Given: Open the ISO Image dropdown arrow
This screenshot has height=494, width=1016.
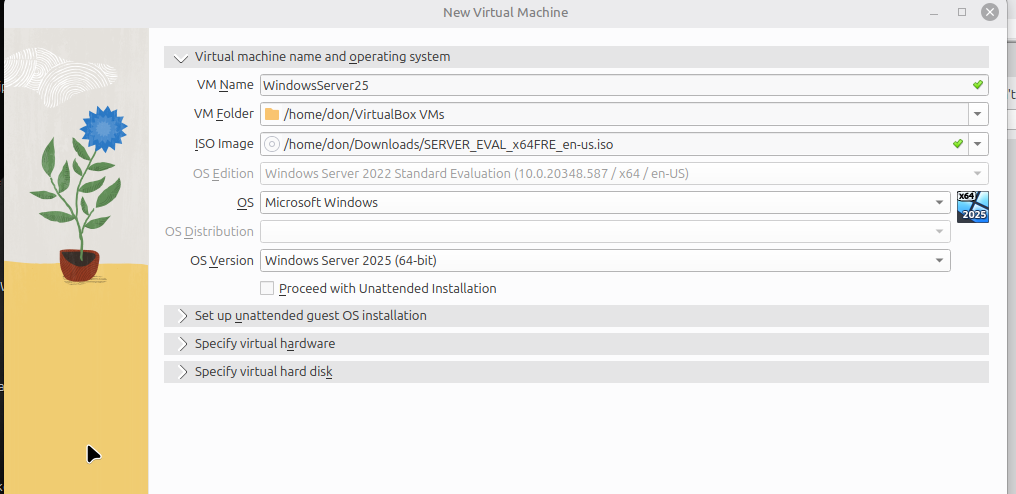Looking at the screenshot, I should [x=978, y=144].
